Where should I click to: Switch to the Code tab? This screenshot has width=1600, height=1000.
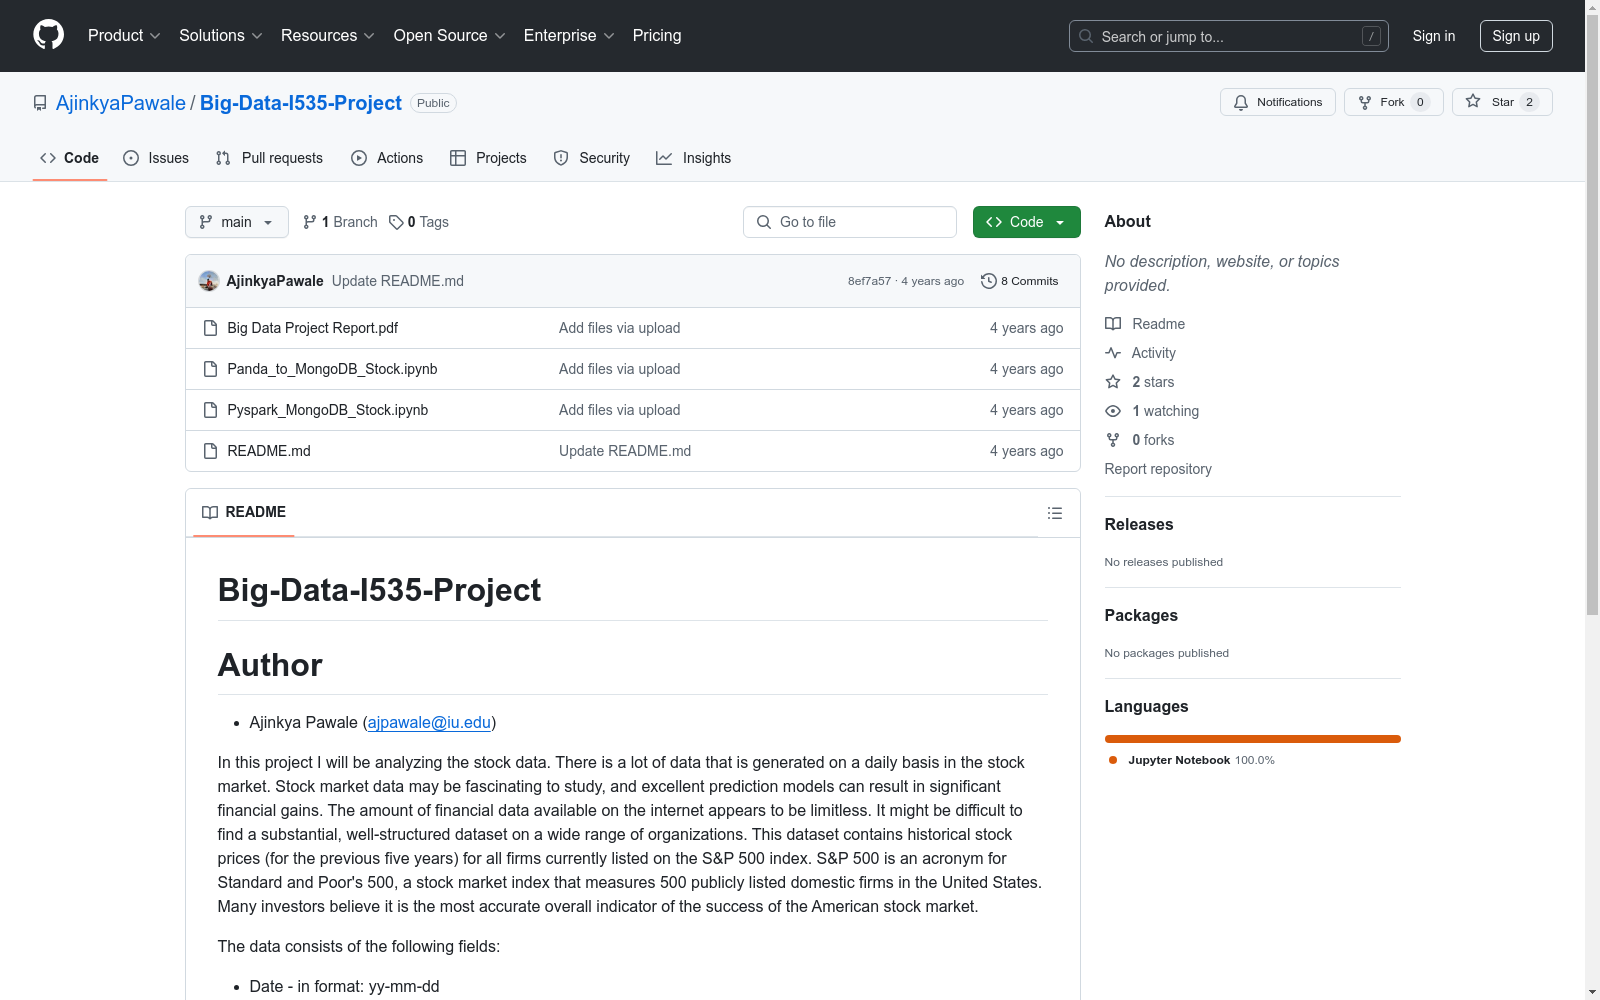coord(69,158)
